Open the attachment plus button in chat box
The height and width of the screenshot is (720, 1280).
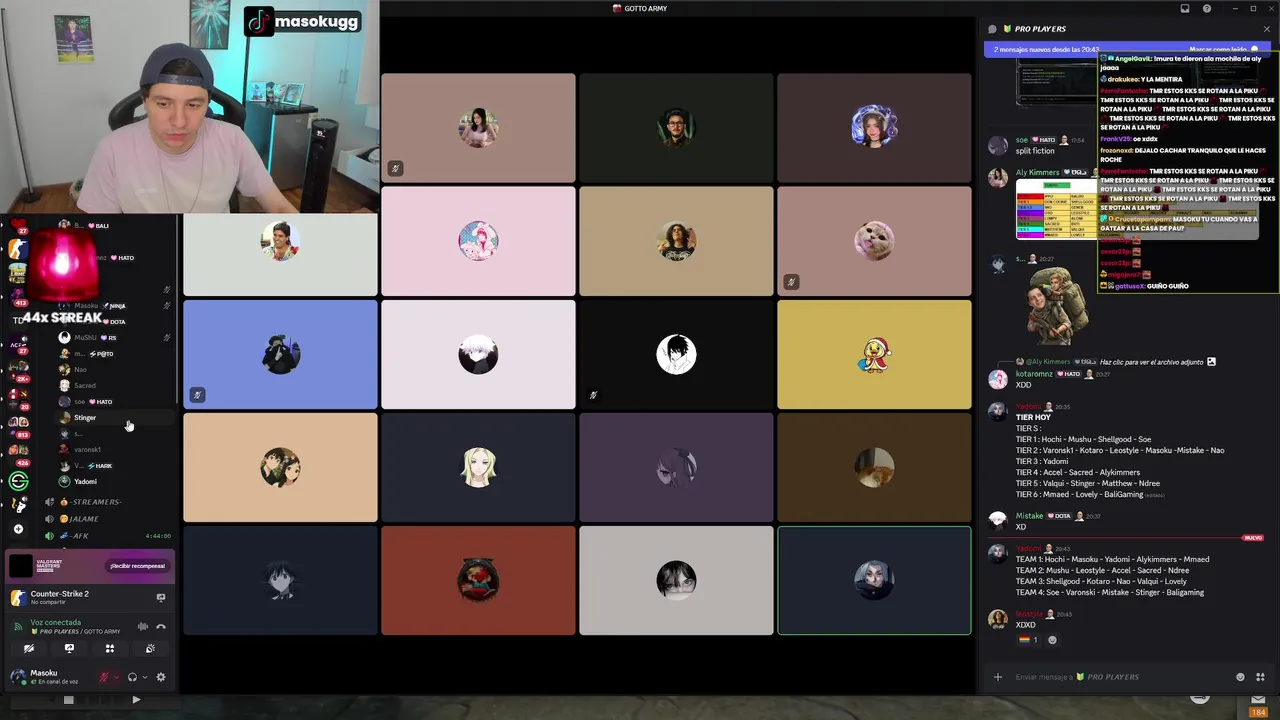click(997, 677)
